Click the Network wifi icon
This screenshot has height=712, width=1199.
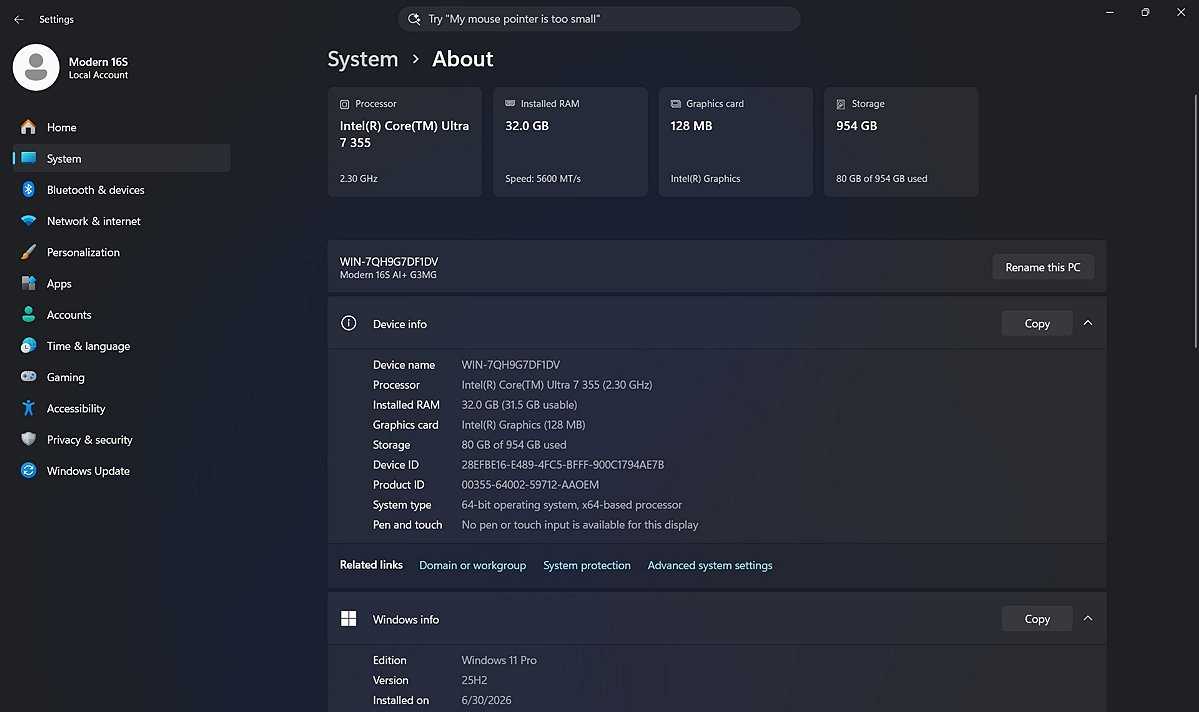click(28, 221)
